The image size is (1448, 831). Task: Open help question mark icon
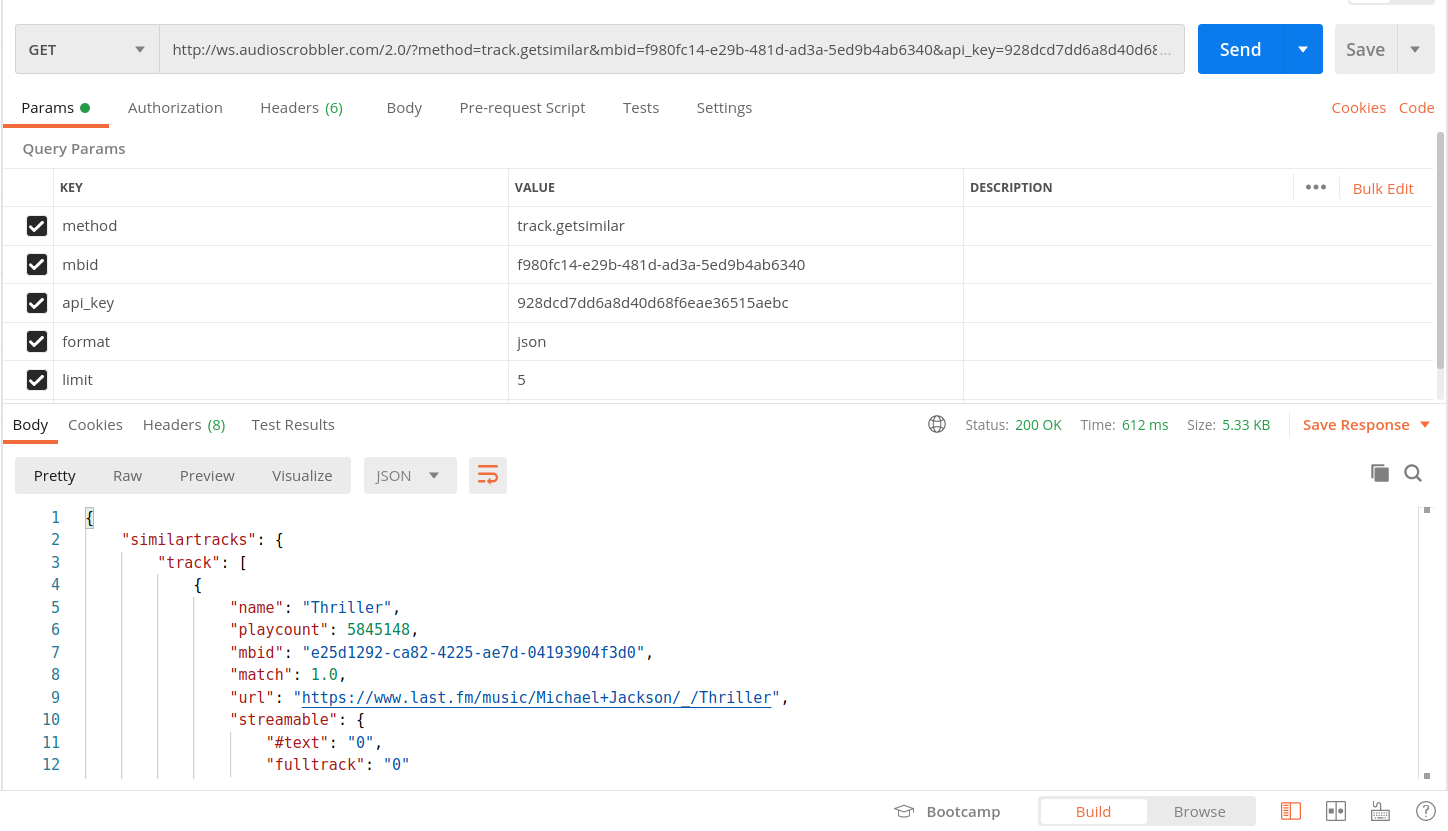click(1426, 811)
